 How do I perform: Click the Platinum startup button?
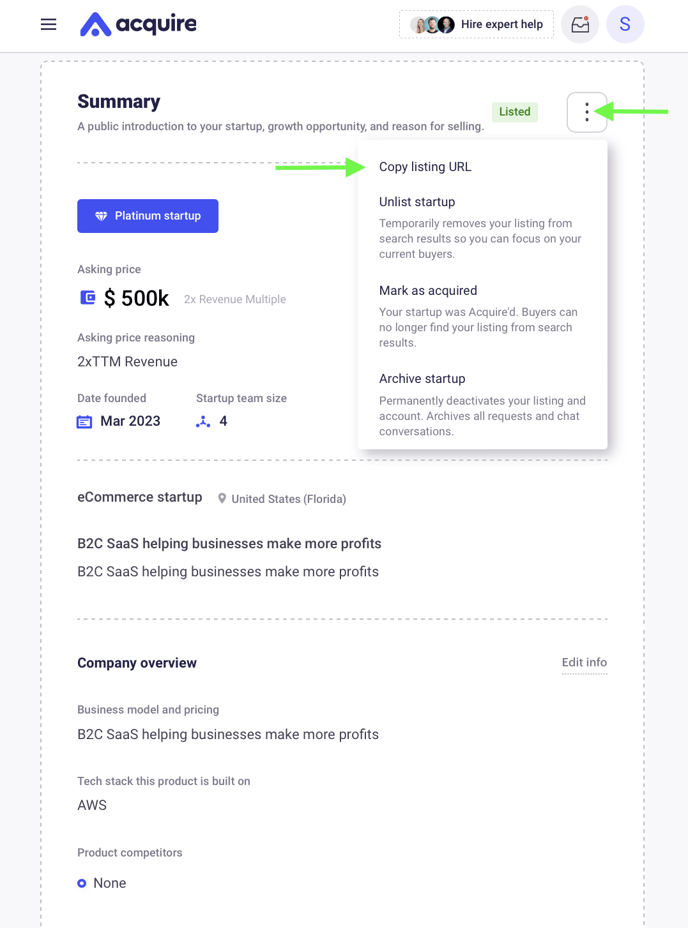147,216
